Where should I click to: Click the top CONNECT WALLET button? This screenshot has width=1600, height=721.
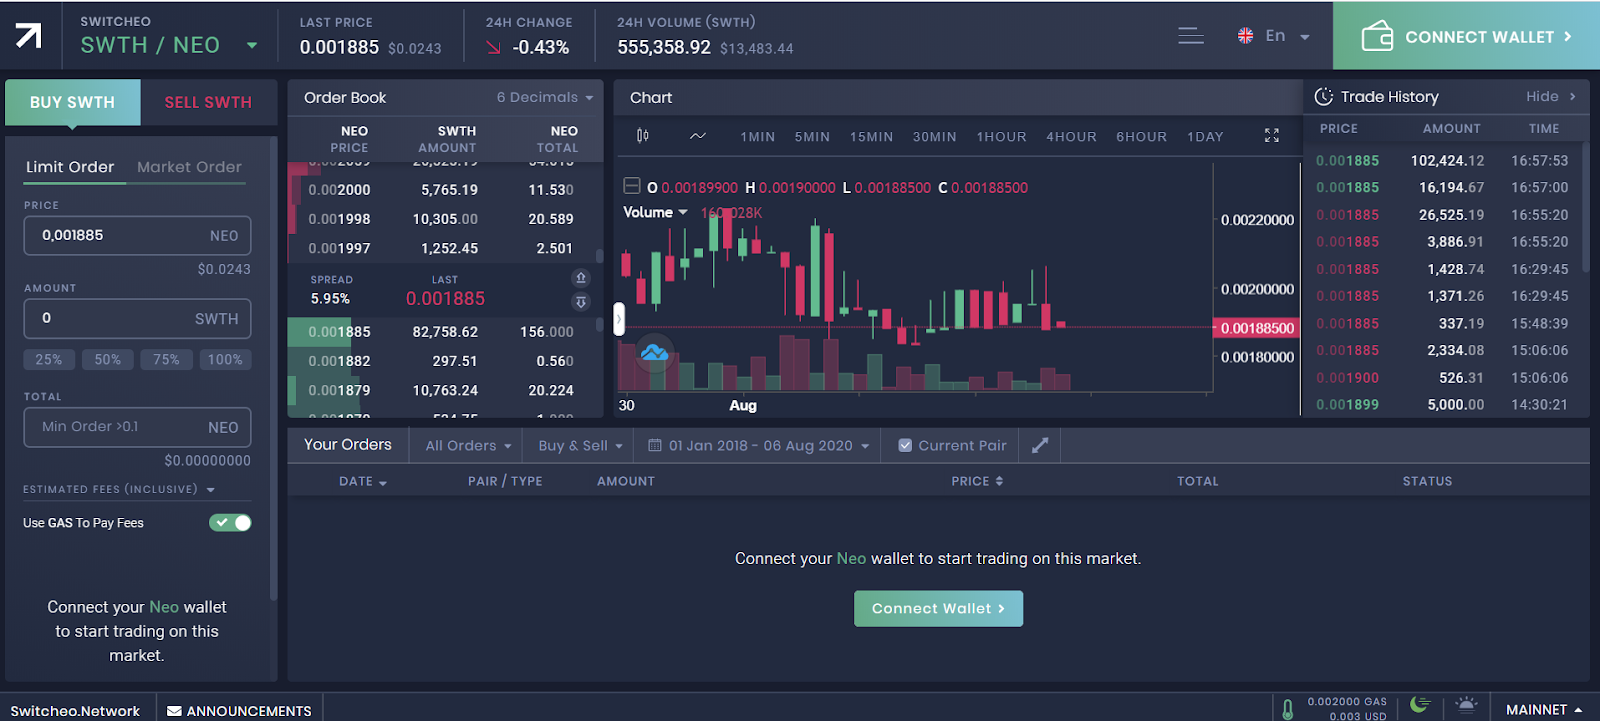[x=1466, y=36]
